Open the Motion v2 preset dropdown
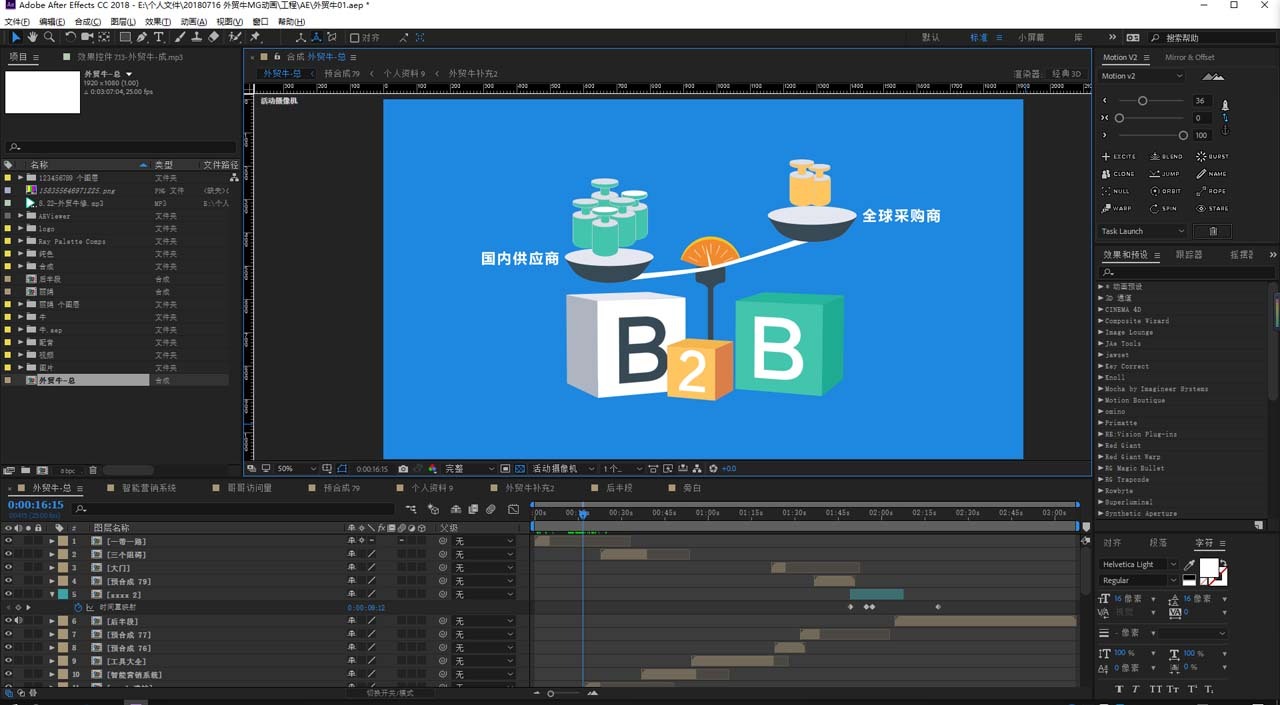This screenshot has height=705, width=1280. point(1143,76)
